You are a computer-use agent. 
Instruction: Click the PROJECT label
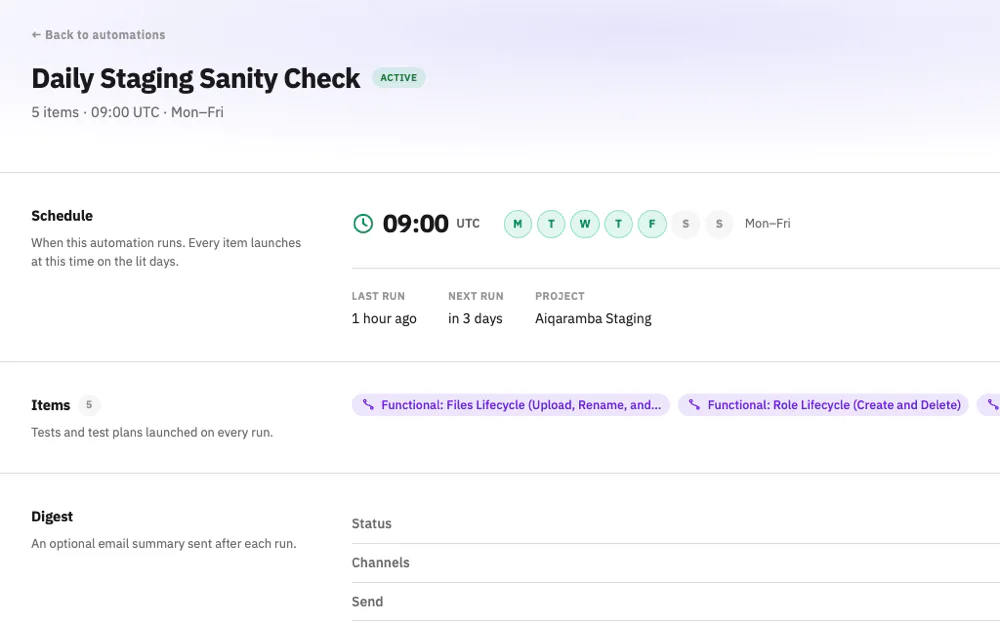[x=560, y=296]
